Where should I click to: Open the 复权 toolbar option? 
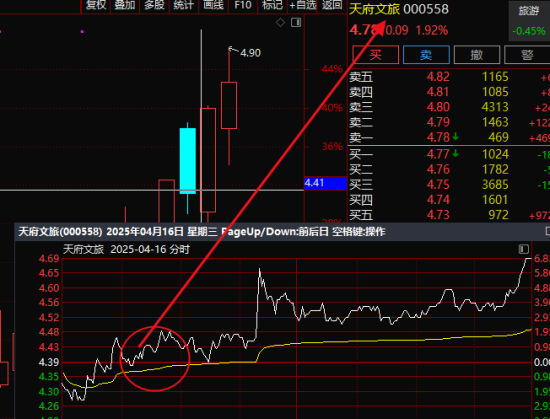point(96,5)
